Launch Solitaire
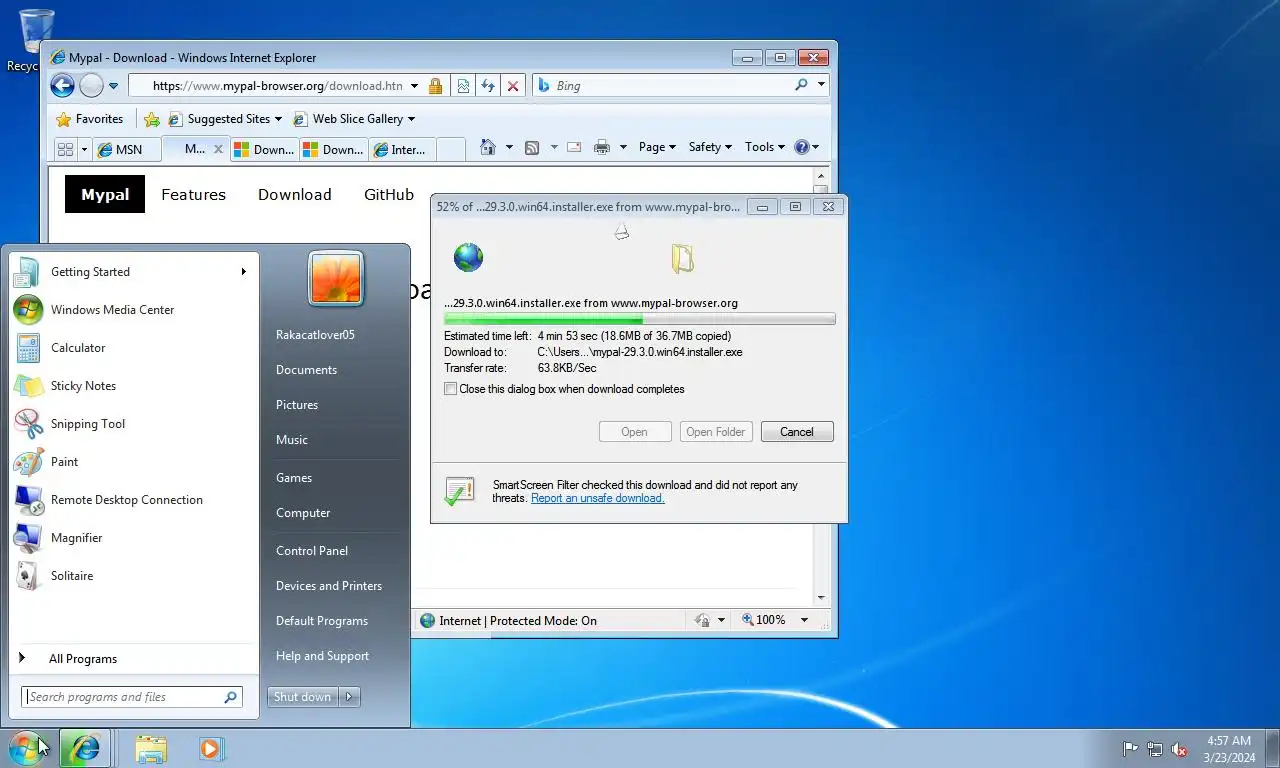This screenshot has width=1280, height=768. click(133, 576)
